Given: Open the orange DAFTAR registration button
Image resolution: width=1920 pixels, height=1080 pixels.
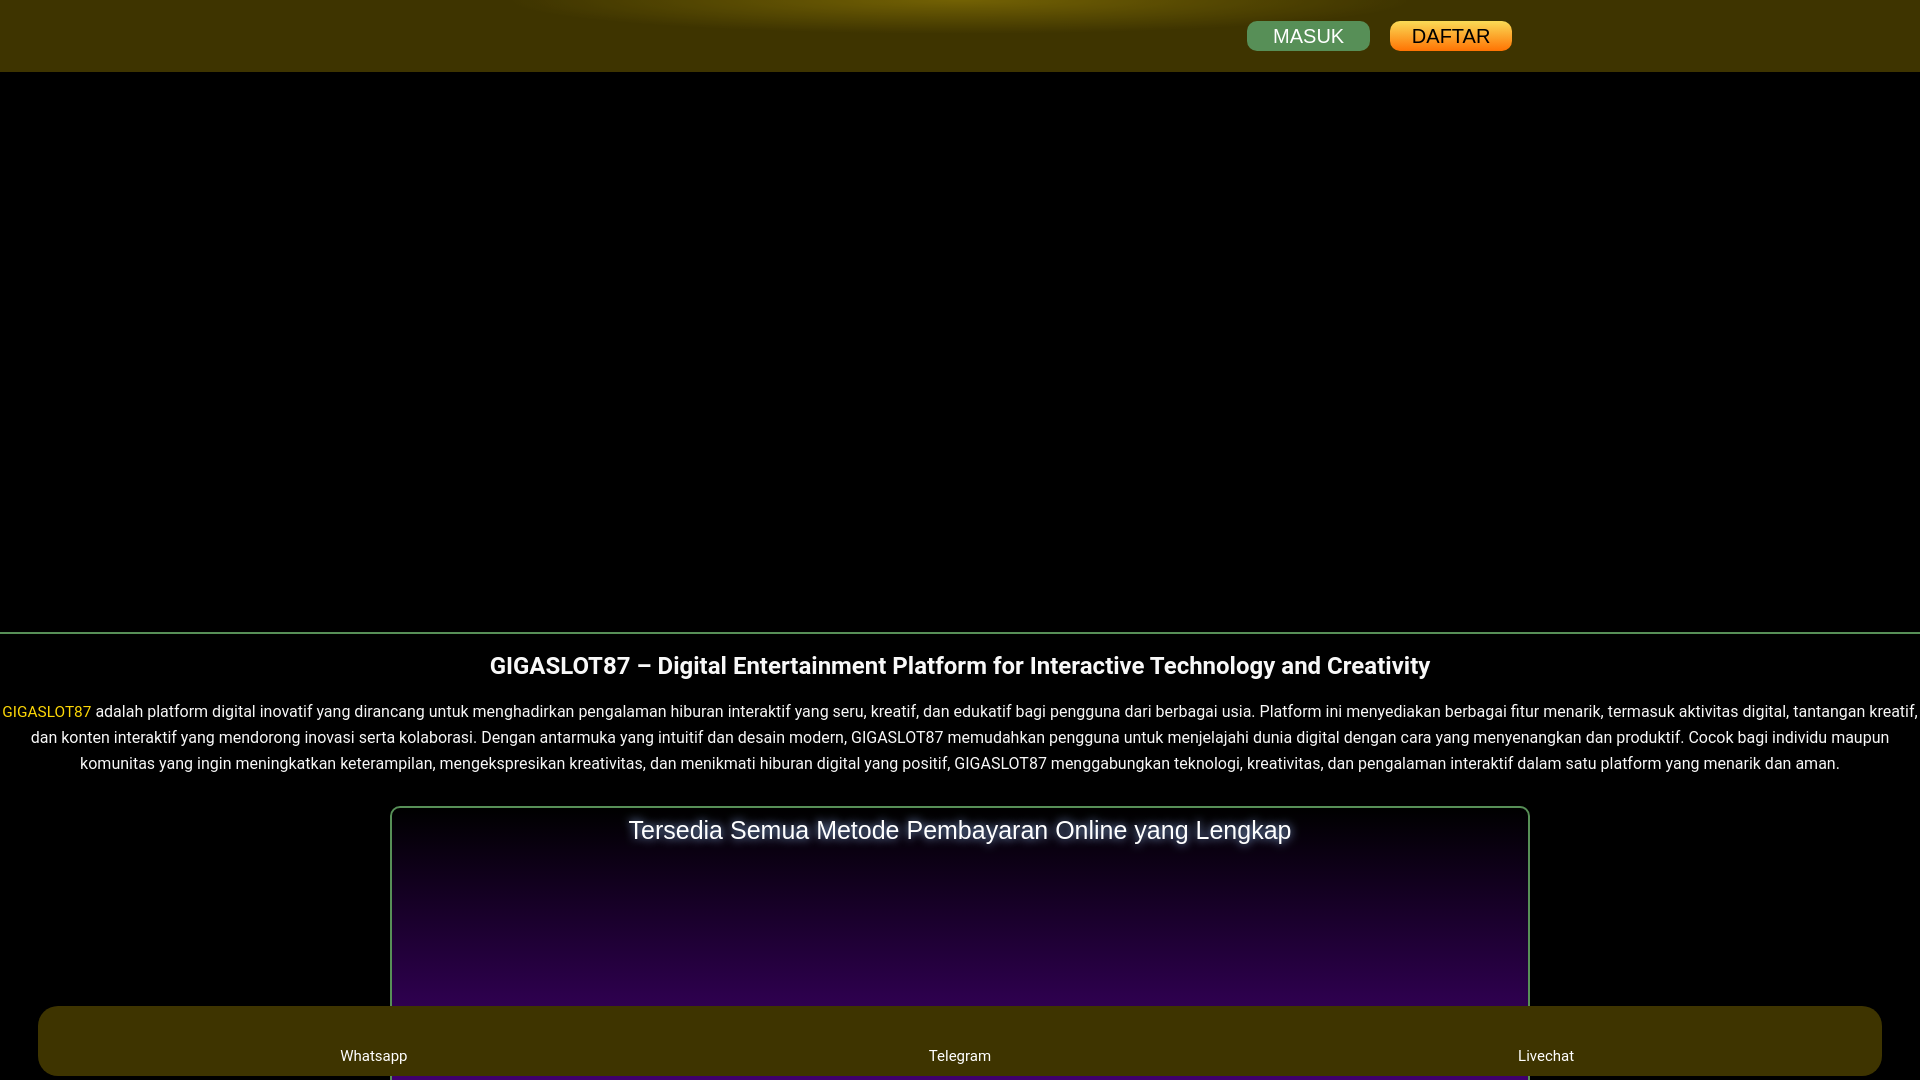Looking at the screenshot, I should [x=1450, y=36].
